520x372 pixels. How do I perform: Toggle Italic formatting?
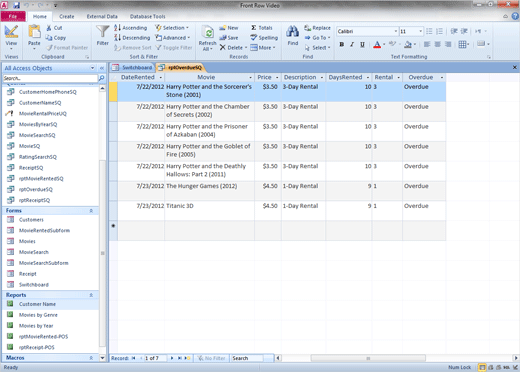coord(352,44)
